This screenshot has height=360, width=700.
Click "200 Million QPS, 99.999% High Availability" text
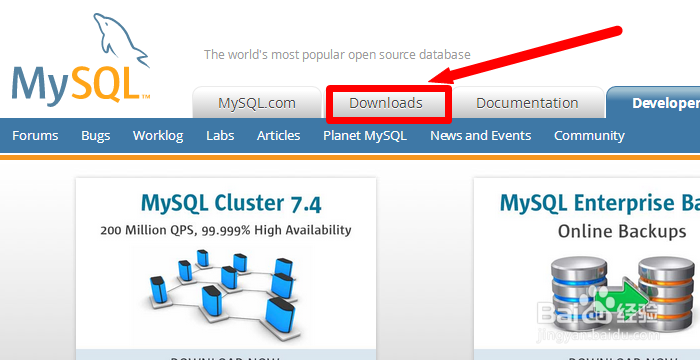click(x=225, y=230)
